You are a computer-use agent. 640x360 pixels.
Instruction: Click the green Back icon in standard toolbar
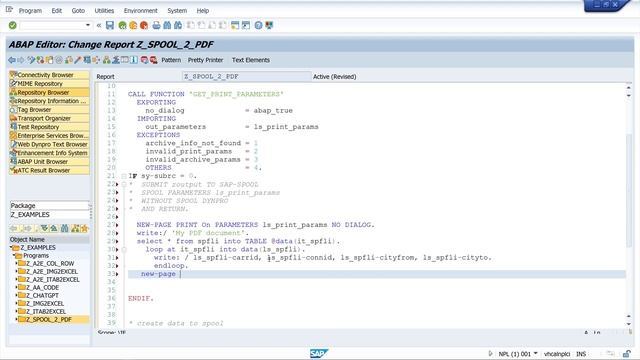click(122, 25)
